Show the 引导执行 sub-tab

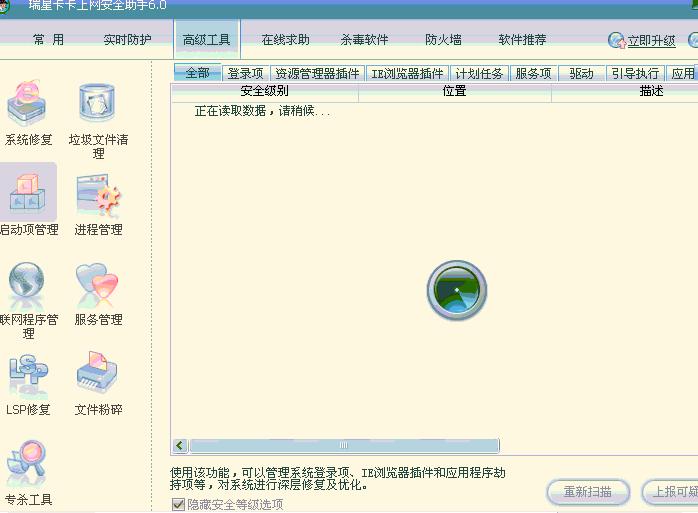(x=635, y=73)
